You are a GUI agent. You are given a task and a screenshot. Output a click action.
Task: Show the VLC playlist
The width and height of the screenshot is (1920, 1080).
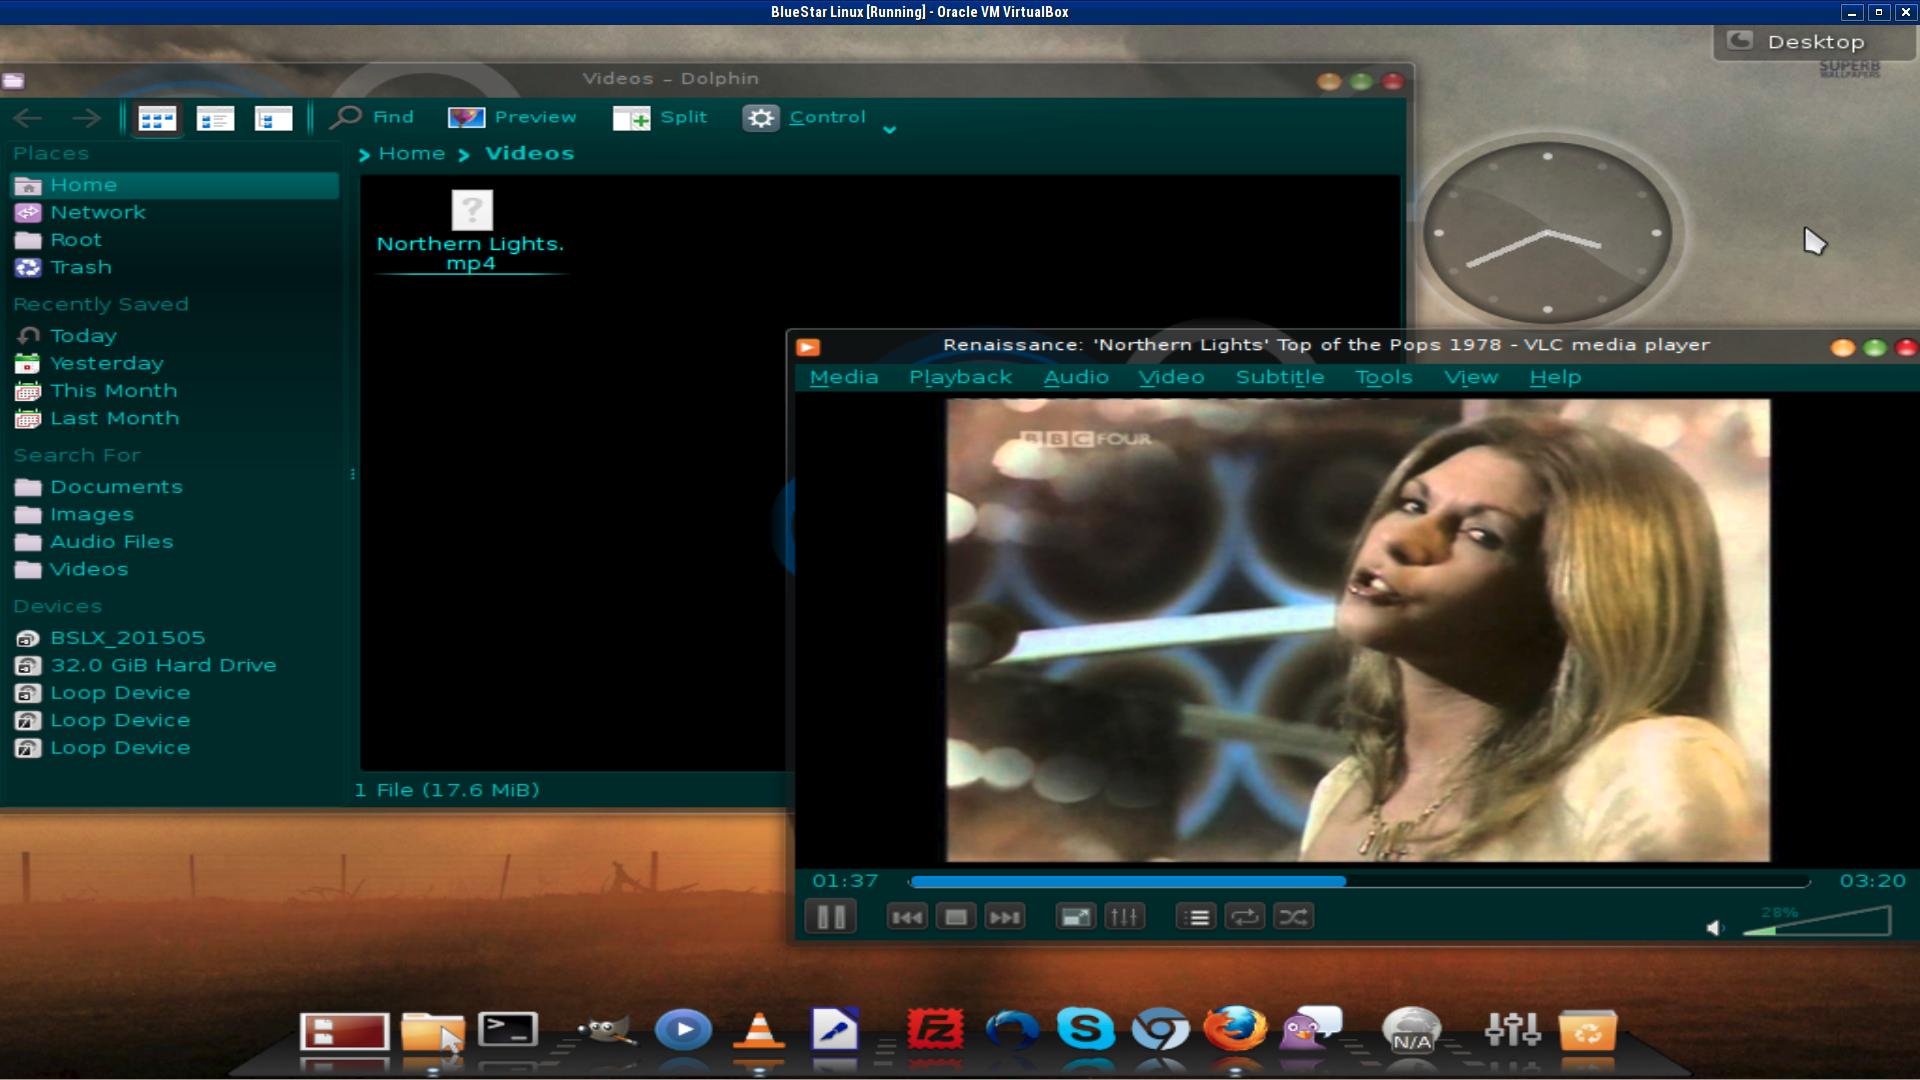[1197, 917]
